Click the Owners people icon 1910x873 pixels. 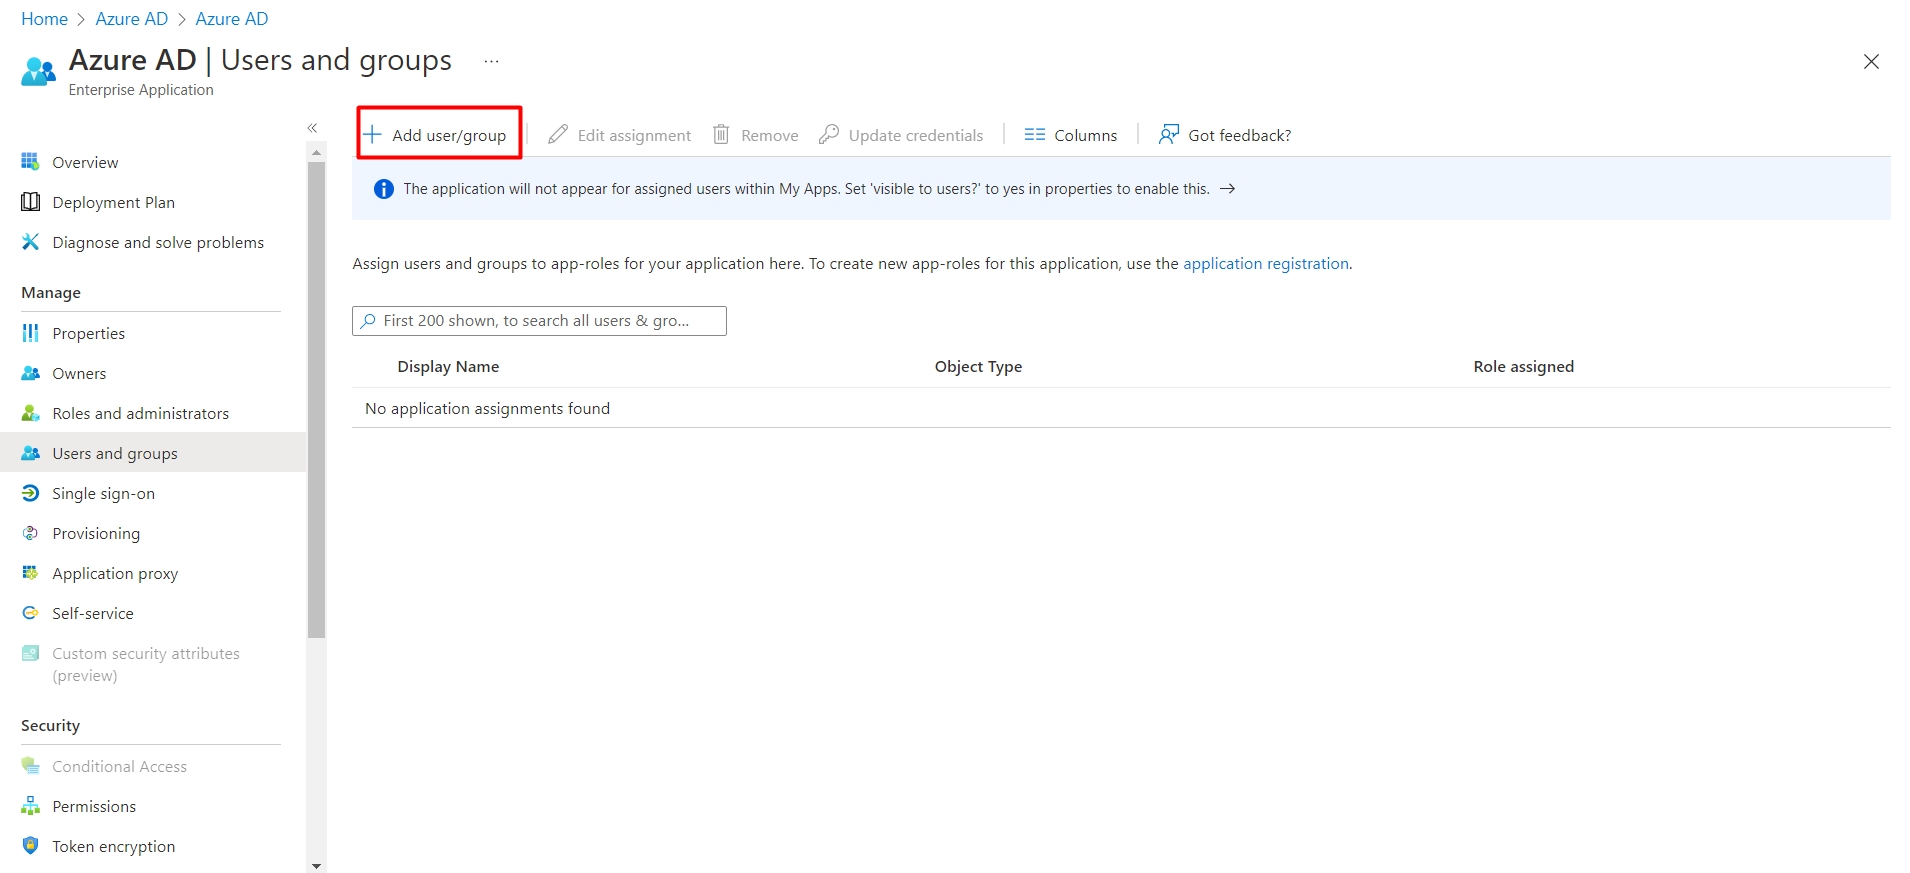click(x=30, y=372)
